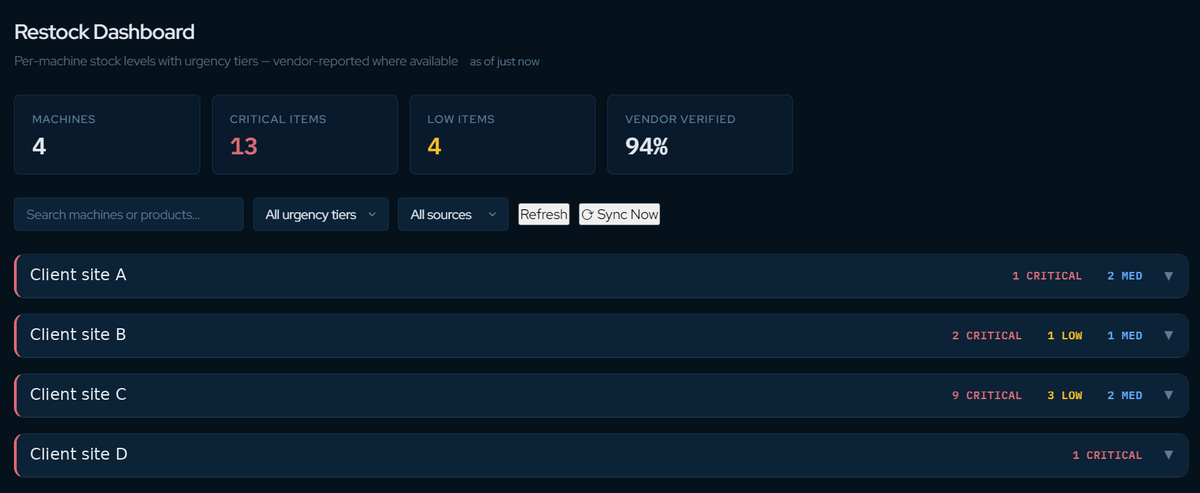The image size is (1200, 493).
Task: Expand Client site A with its arrow
Action: pos(1168,276)
